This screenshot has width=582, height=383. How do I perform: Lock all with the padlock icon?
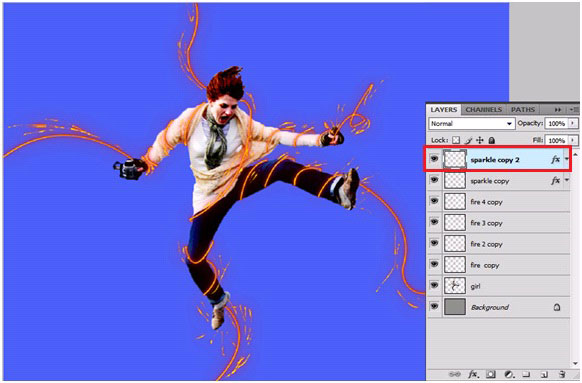(491, 140)
